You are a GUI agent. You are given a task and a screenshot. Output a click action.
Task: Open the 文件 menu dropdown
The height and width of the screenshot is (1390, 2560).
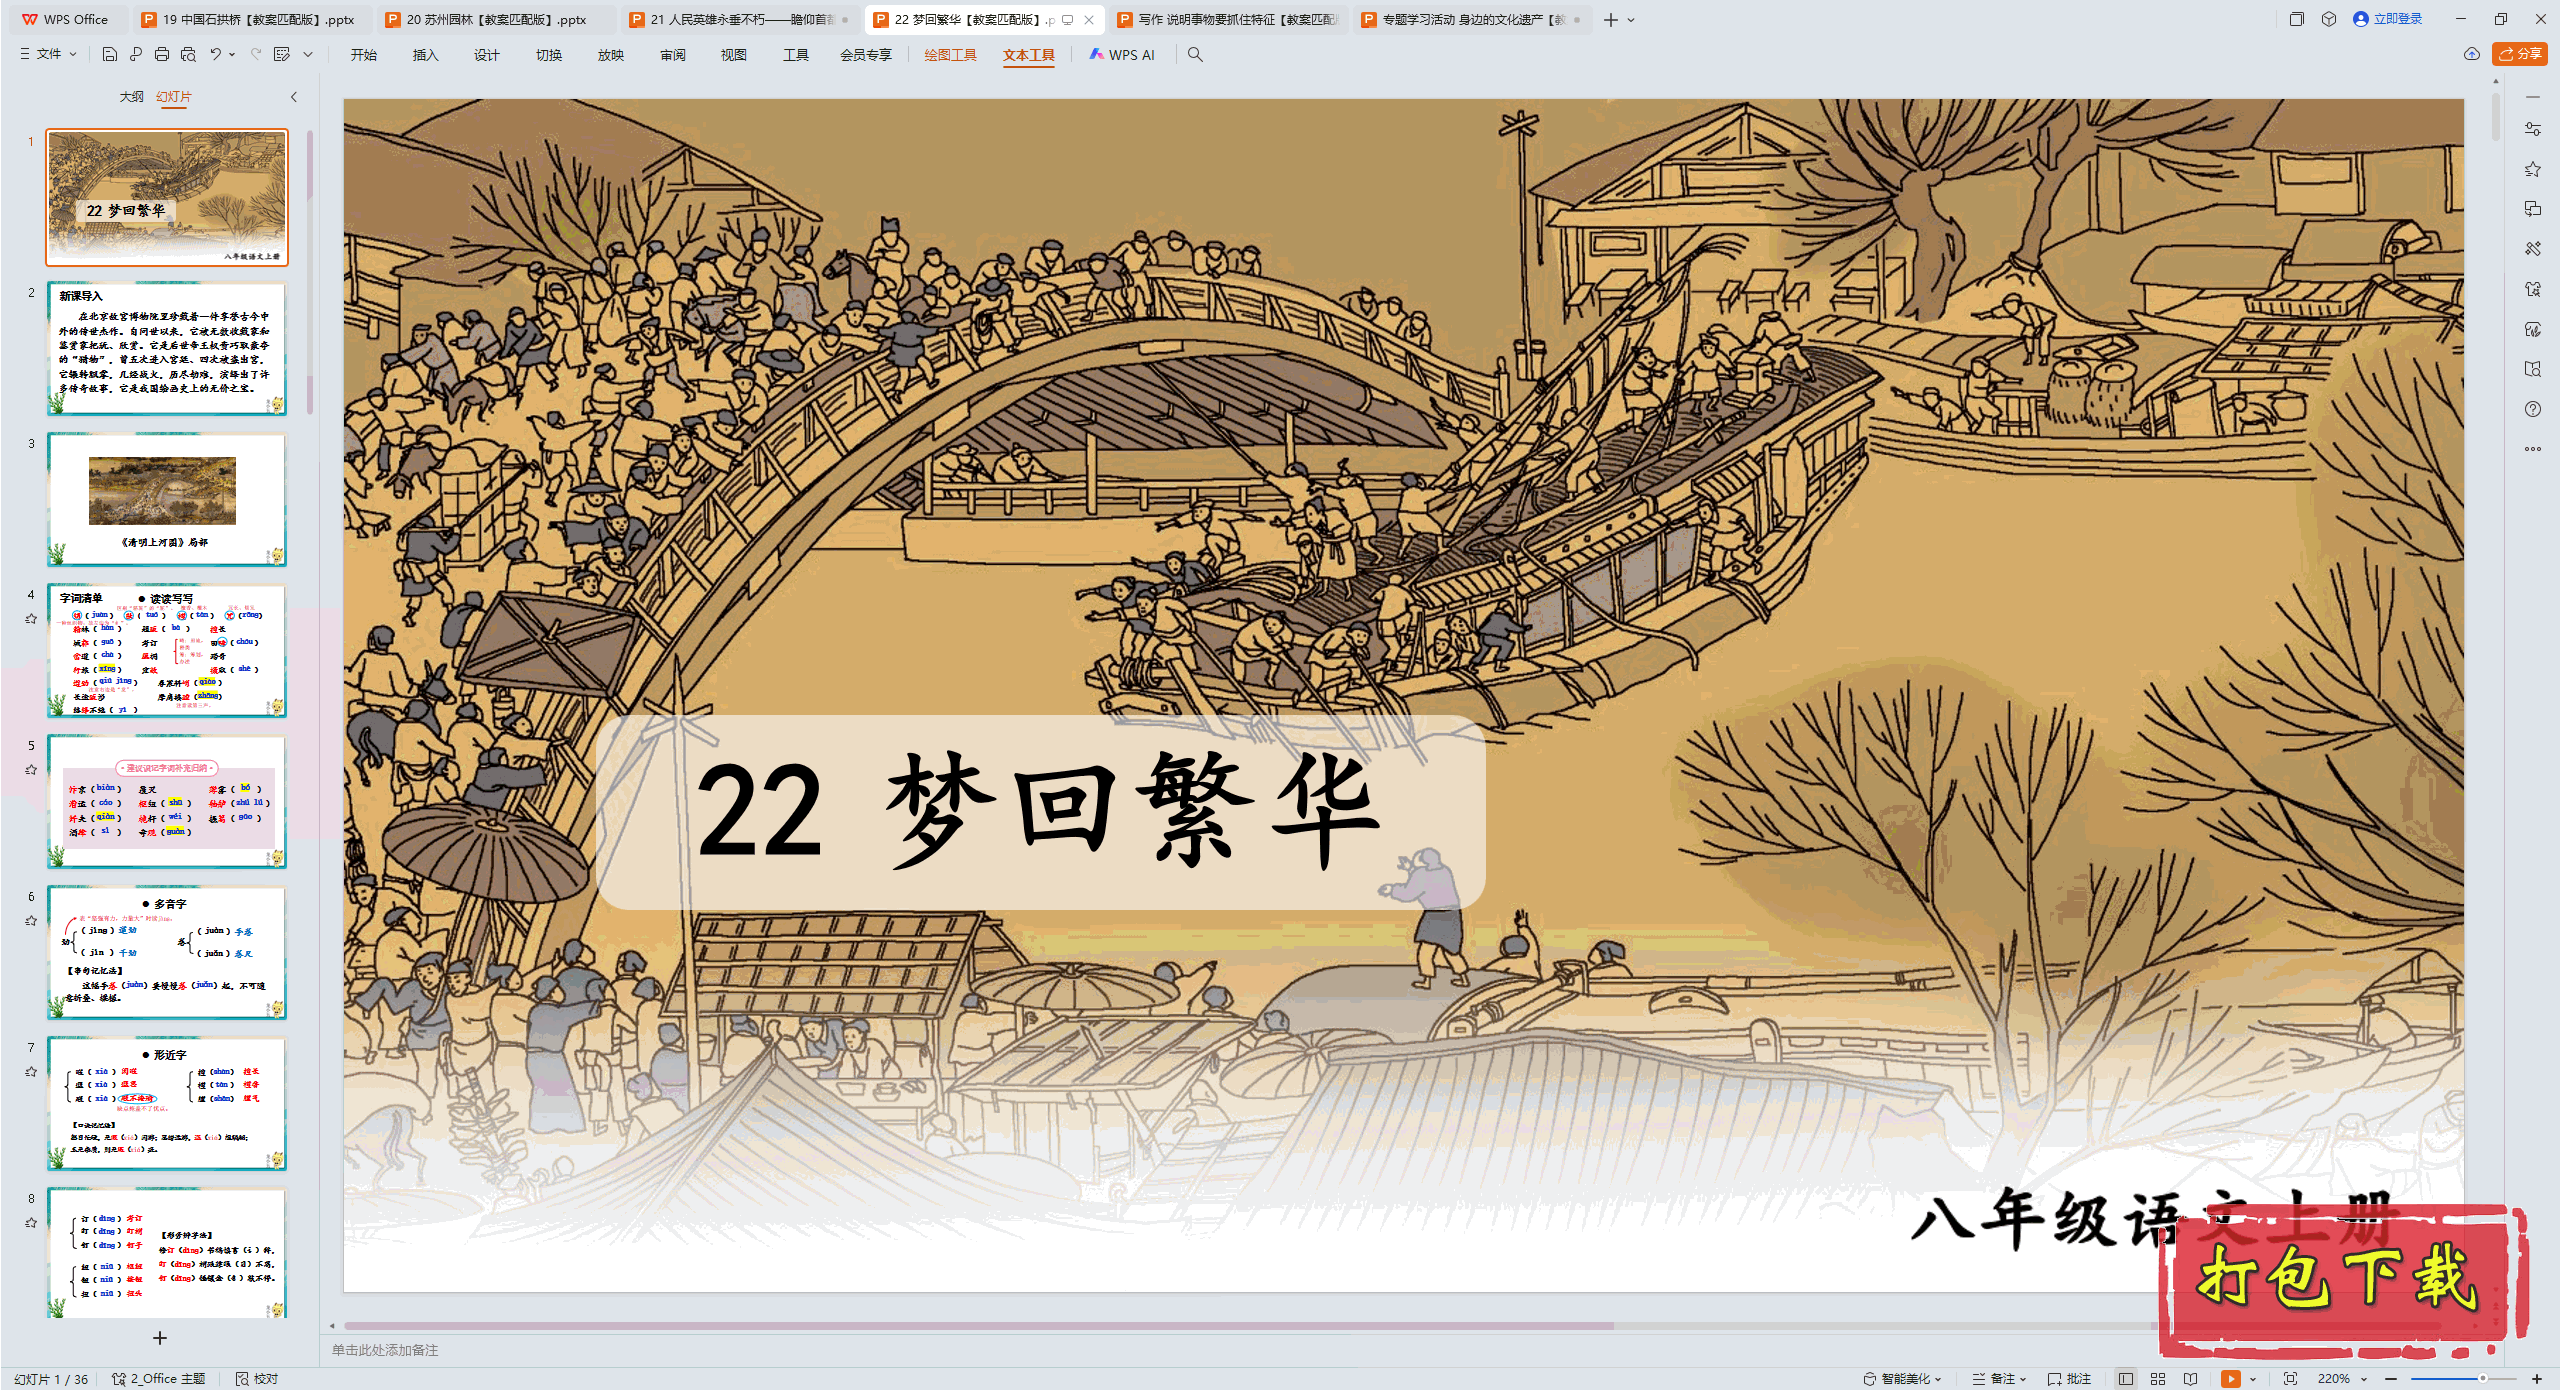[x=48, y=54]
